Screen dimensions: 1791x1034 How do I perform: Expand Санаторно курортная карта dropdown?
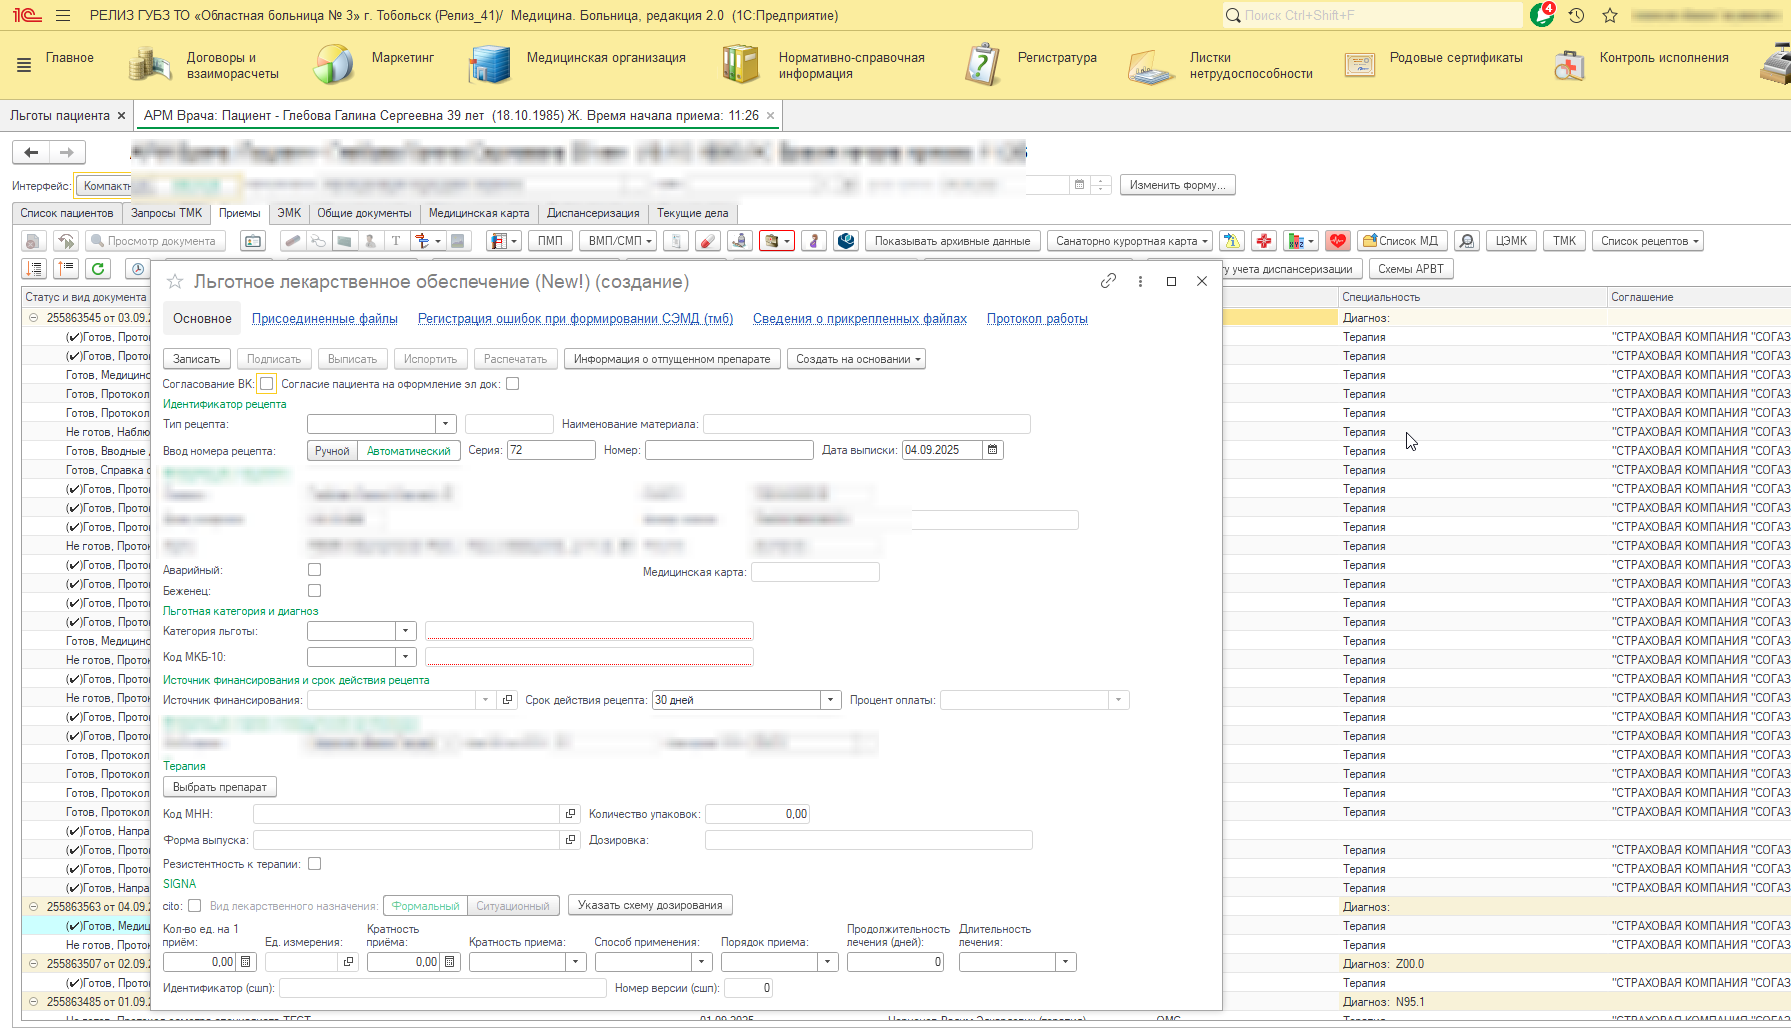click(x=1131, y=241)
